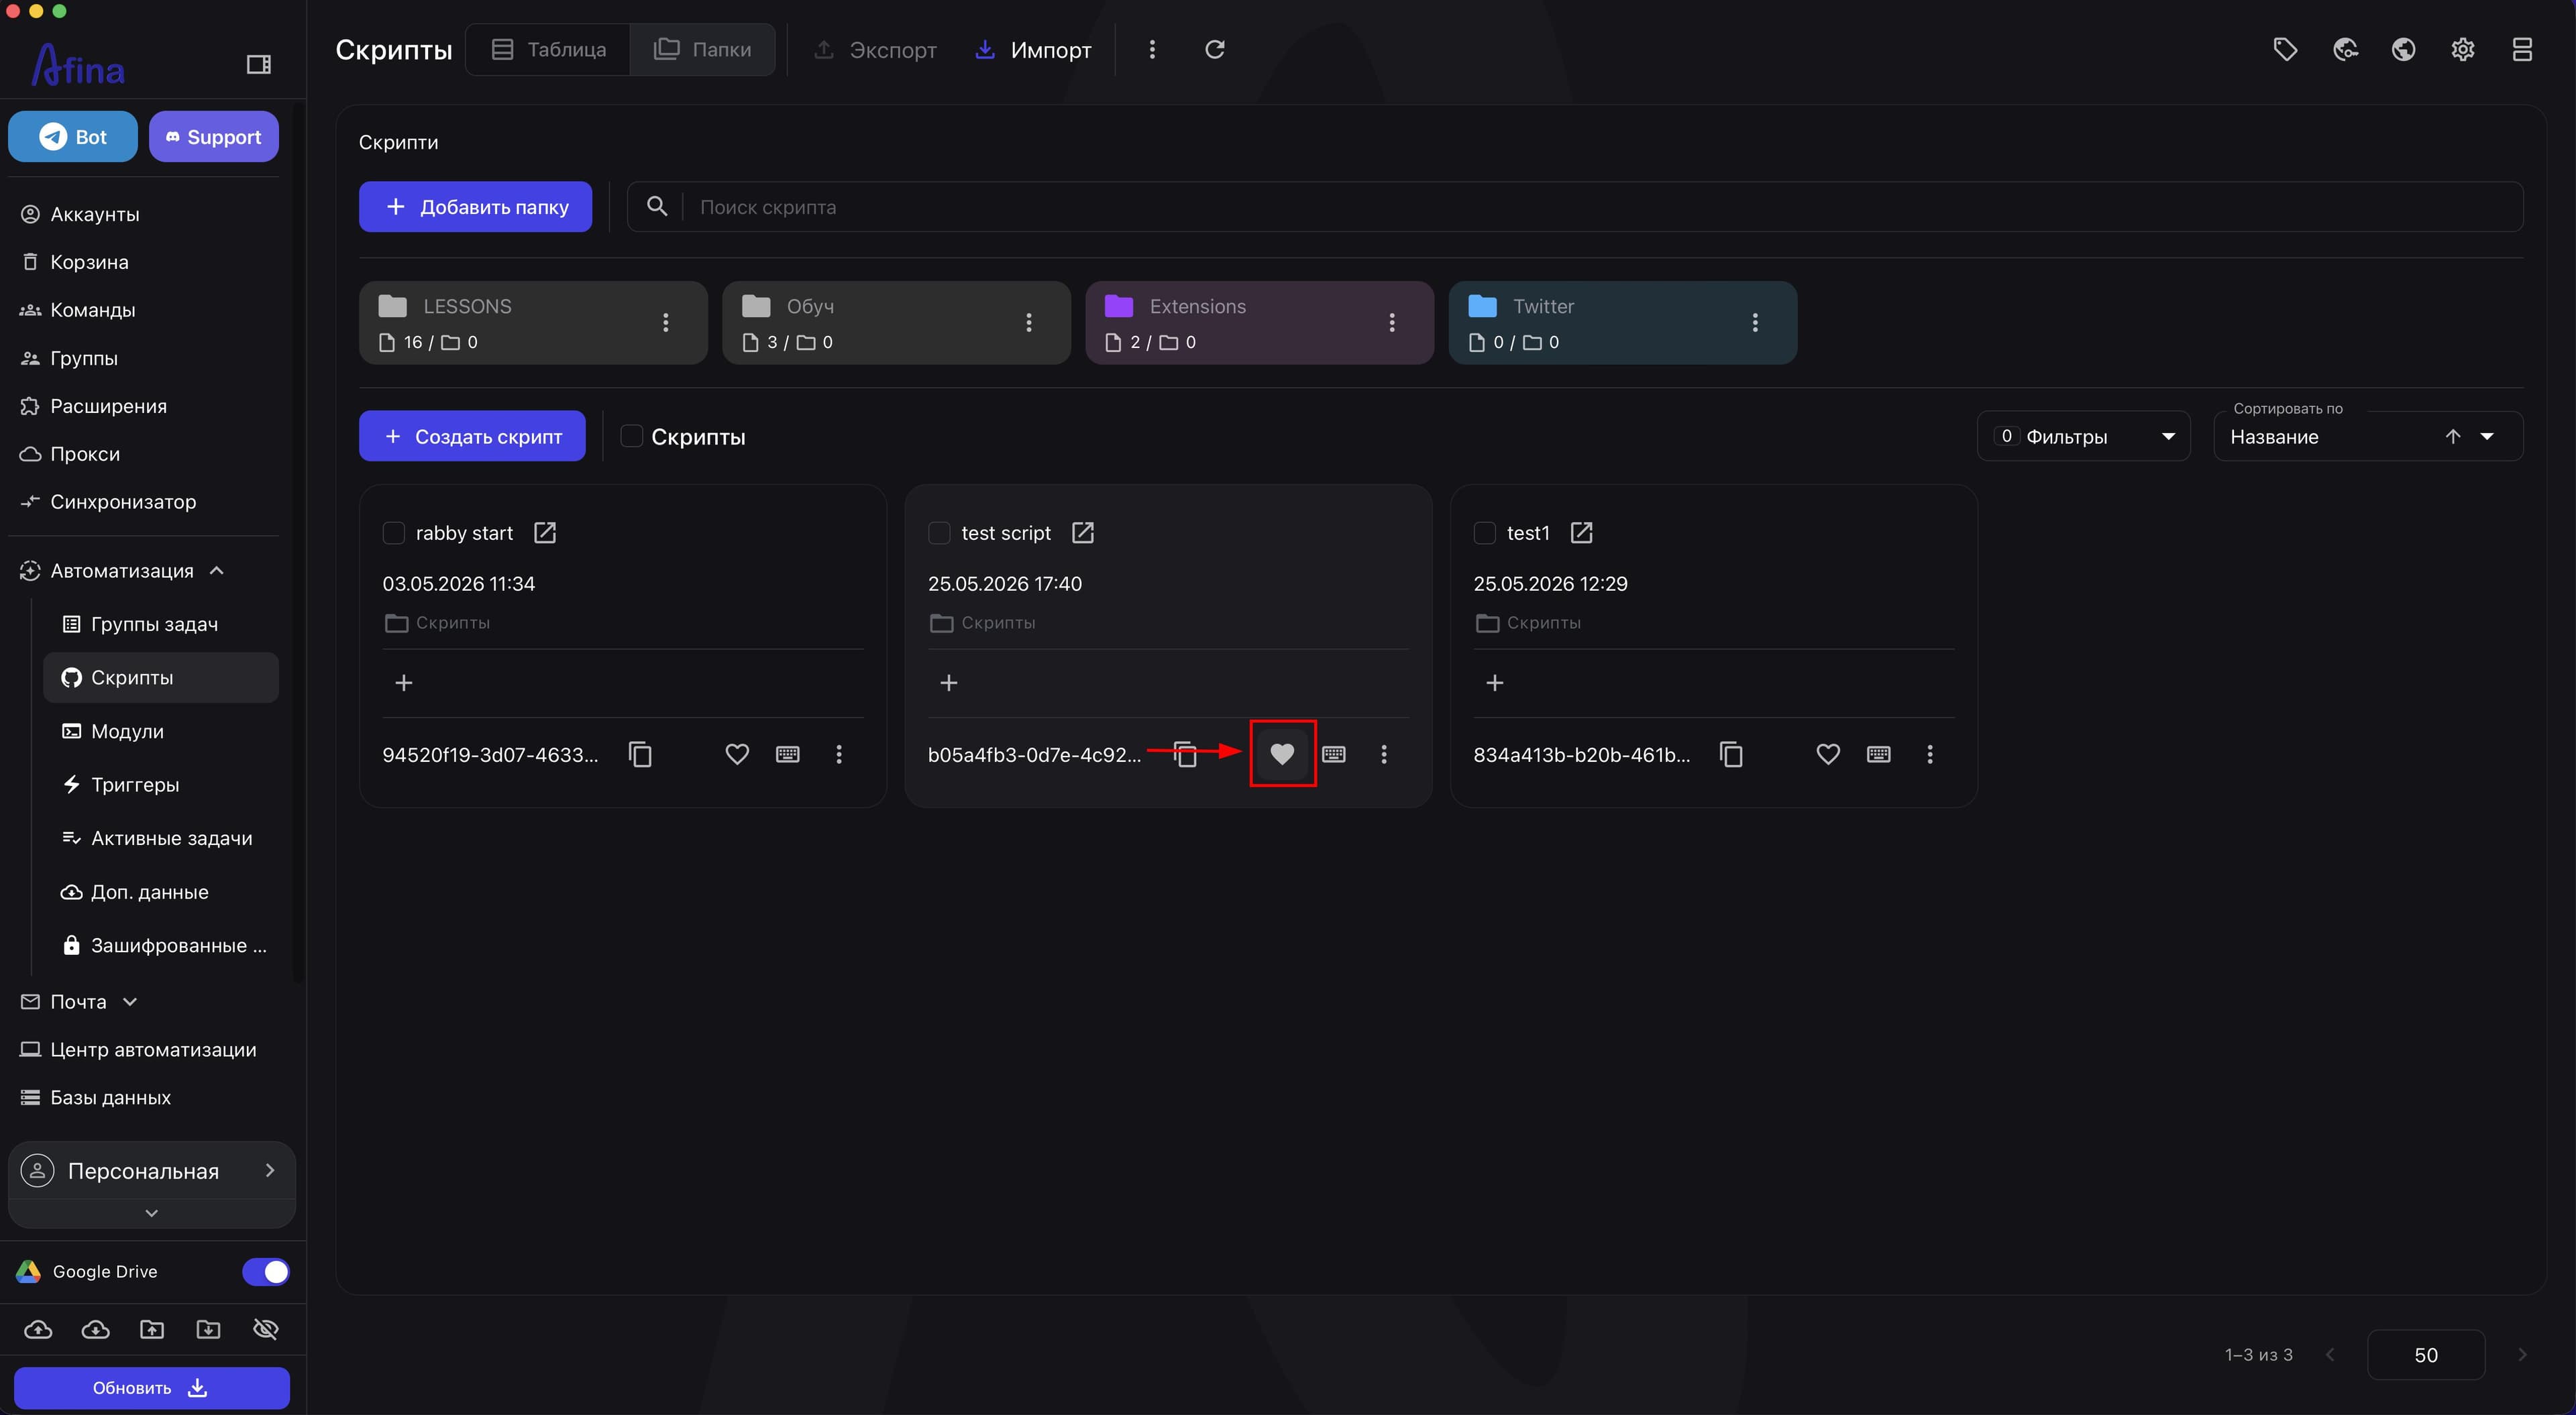Open the keyboard hotkey icon for test1

(1878, 754)
